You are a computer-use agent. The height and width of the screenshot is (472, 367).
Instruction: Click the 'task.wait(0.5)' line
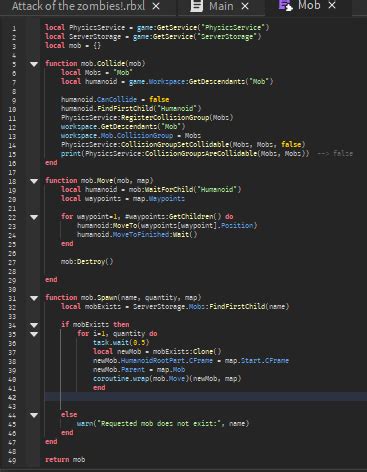(121, 343)
